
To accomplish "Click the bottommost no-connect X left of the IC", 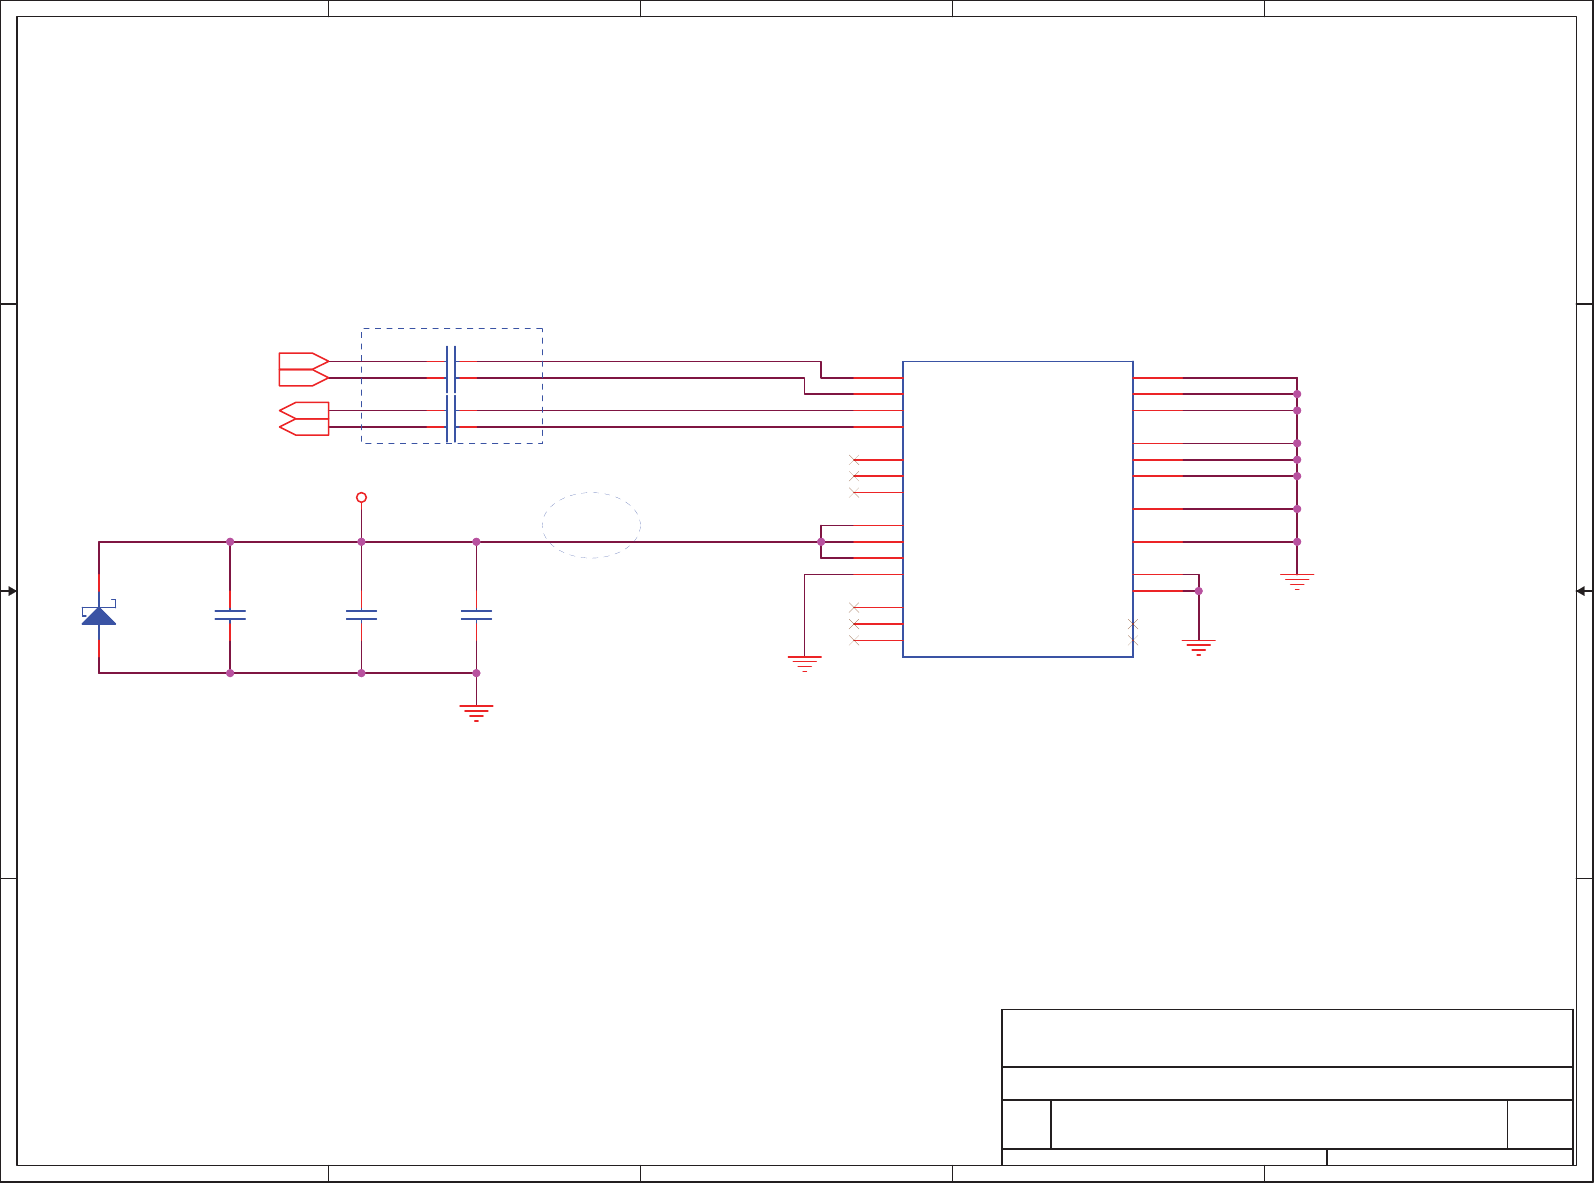I will click(x=854, y=640).
